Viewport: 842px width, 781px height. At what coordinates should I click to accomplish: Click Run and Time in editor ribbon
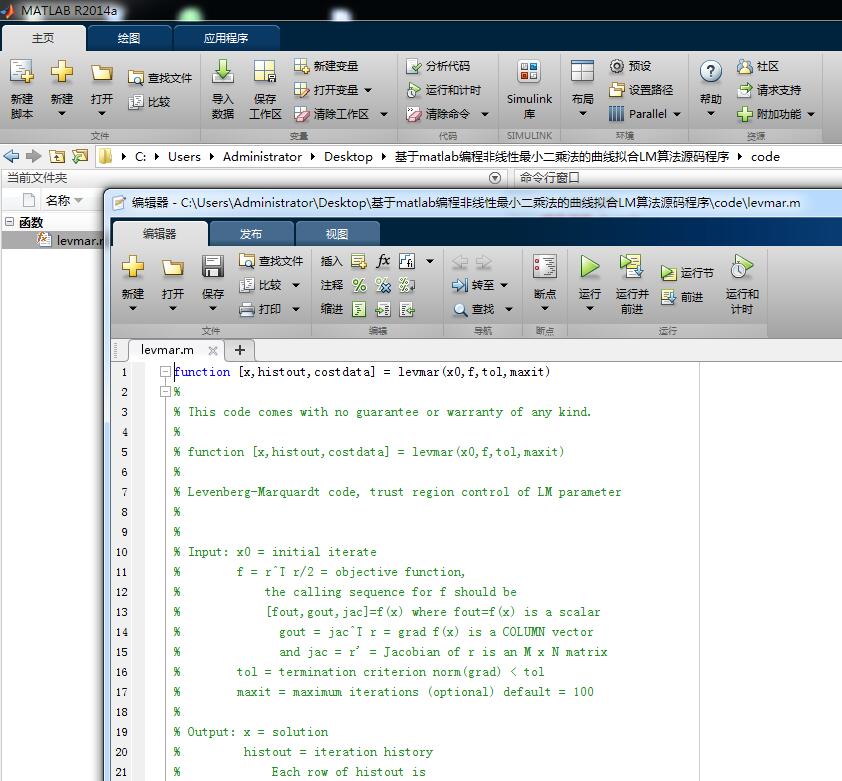(x=742, y=285)
